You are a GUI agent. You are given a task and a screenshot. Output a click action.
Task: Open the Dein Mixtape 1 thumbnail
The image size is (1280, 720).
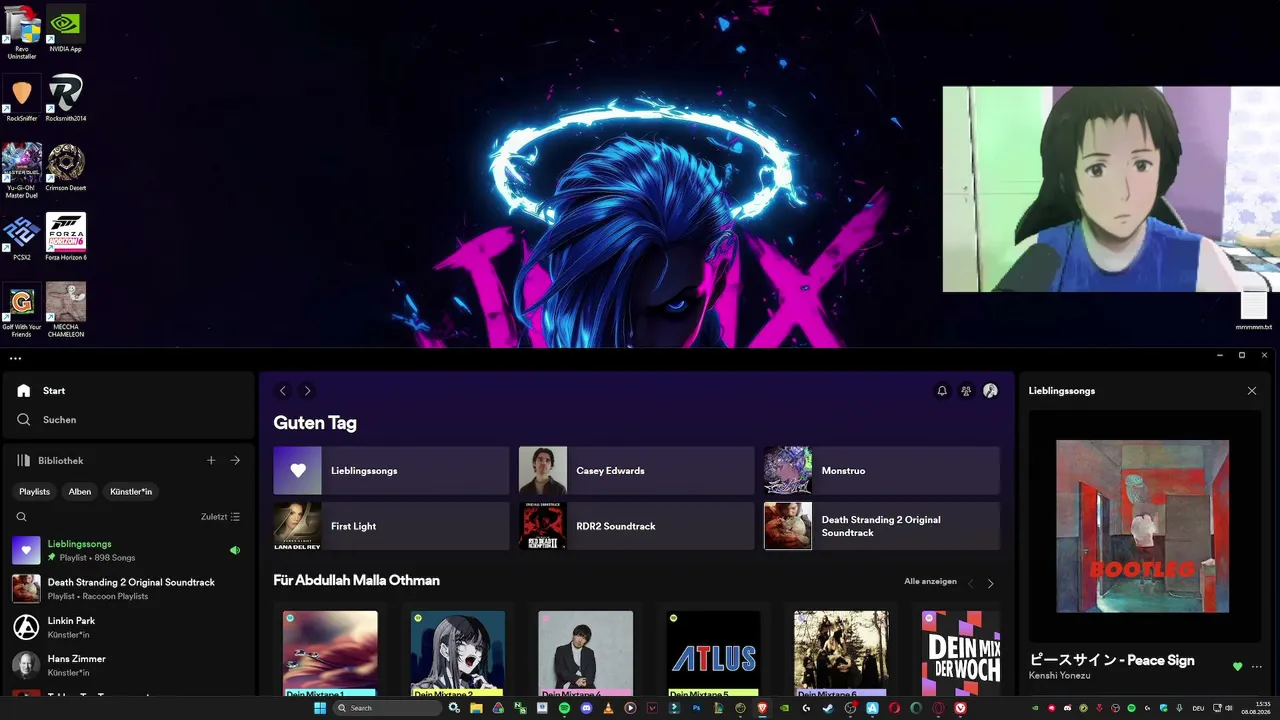click(x=330, y=653)
